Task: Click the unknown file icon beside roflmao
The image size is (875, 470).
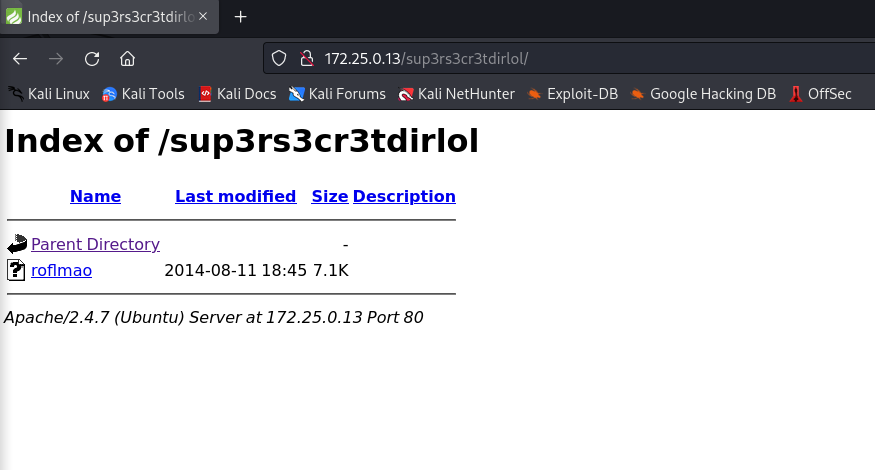Action: [16, 270]
